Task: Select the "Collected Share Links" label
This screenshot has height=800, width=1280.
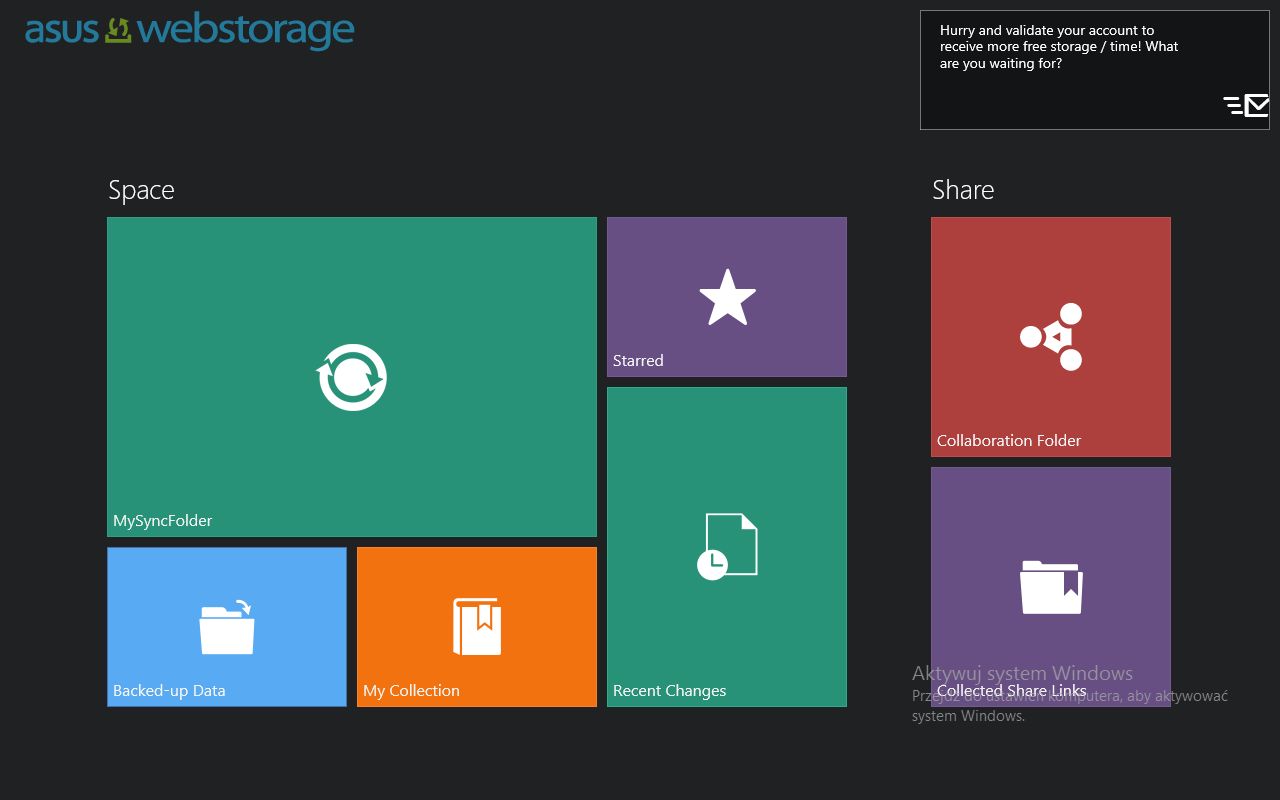Action: (1012, 691)
